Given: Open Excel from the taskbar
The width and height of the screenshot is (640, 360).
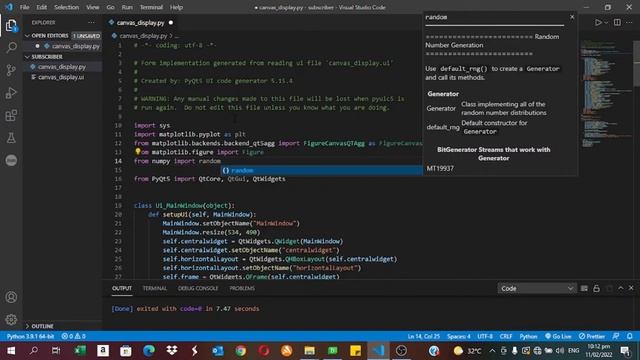Looking at the screenshot, I should pyautogui.click(x=80, y=351).
